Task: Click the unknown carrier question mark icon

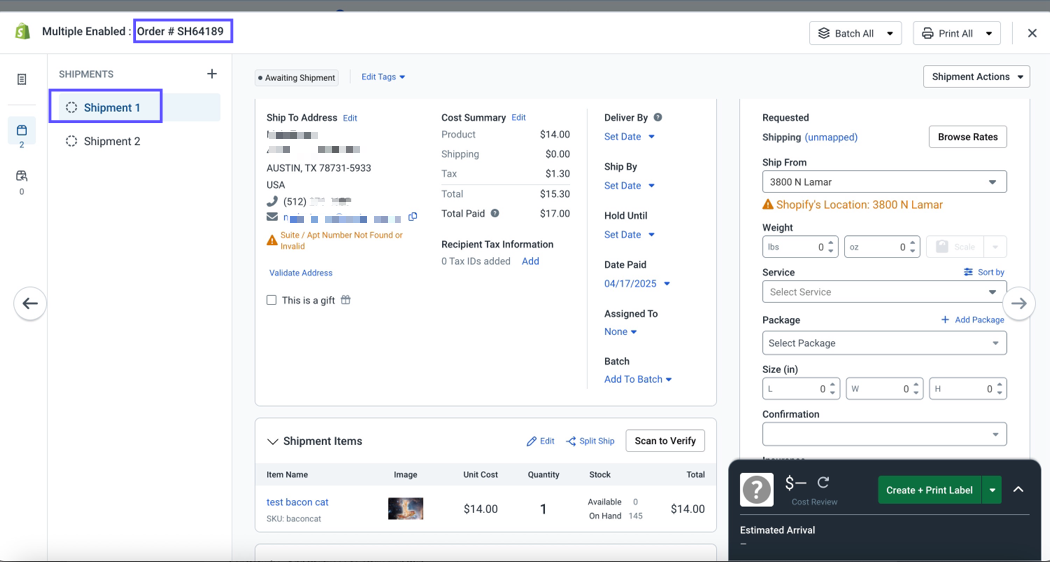Action: (x=757, y=490)
